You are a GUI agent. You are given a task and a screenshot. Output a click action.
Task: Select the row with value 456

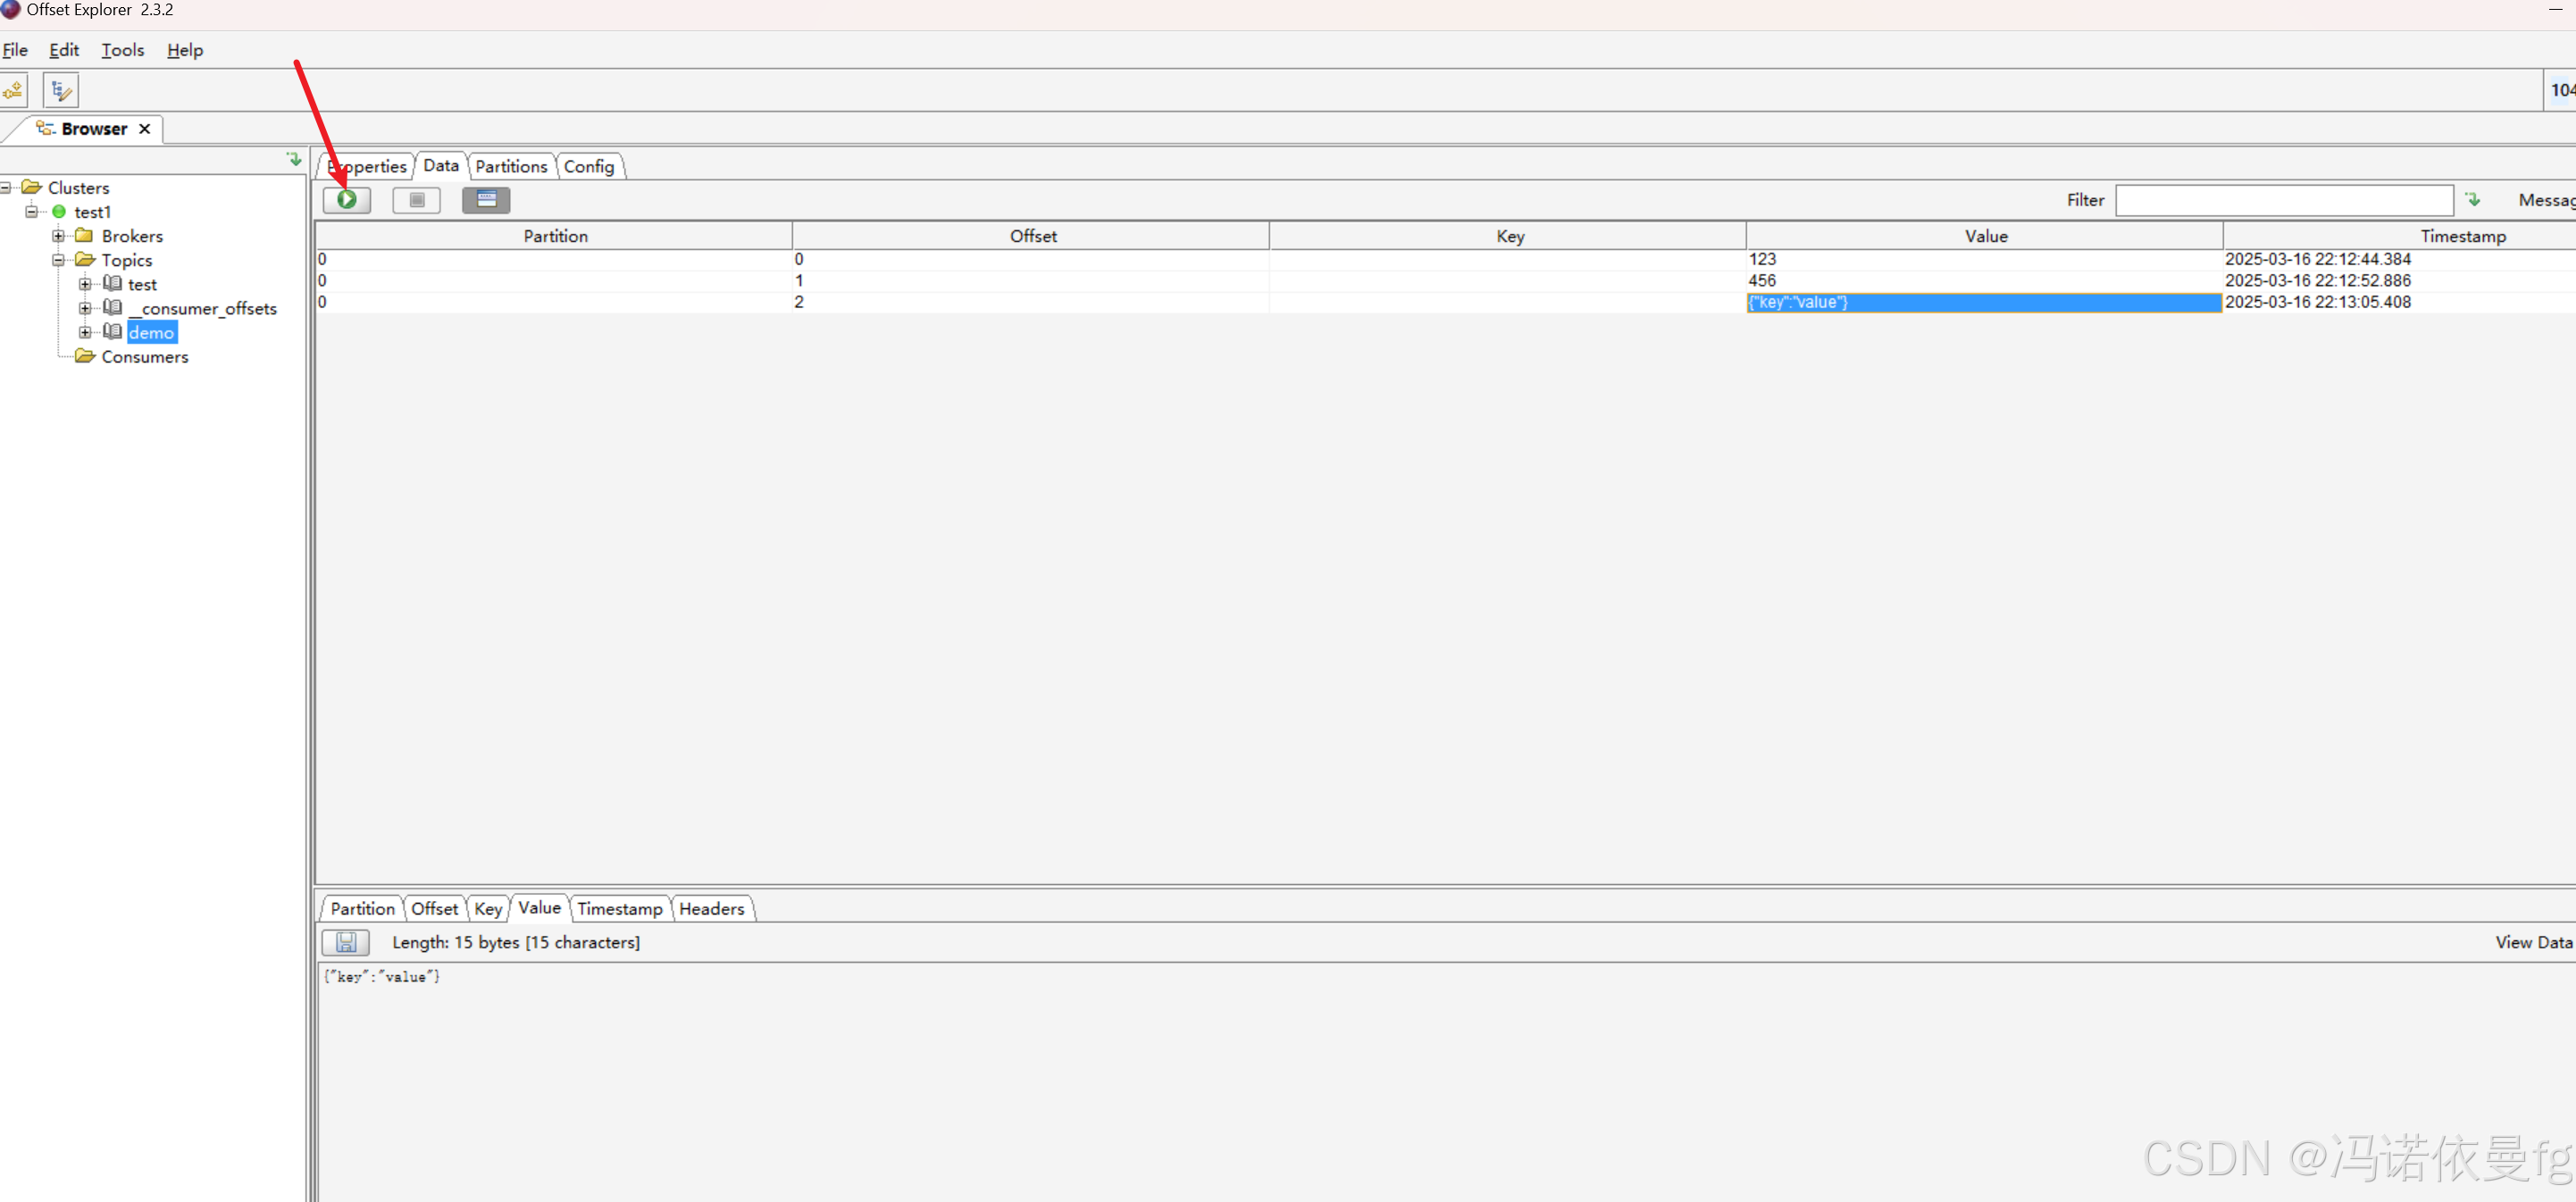point(1762,281)
